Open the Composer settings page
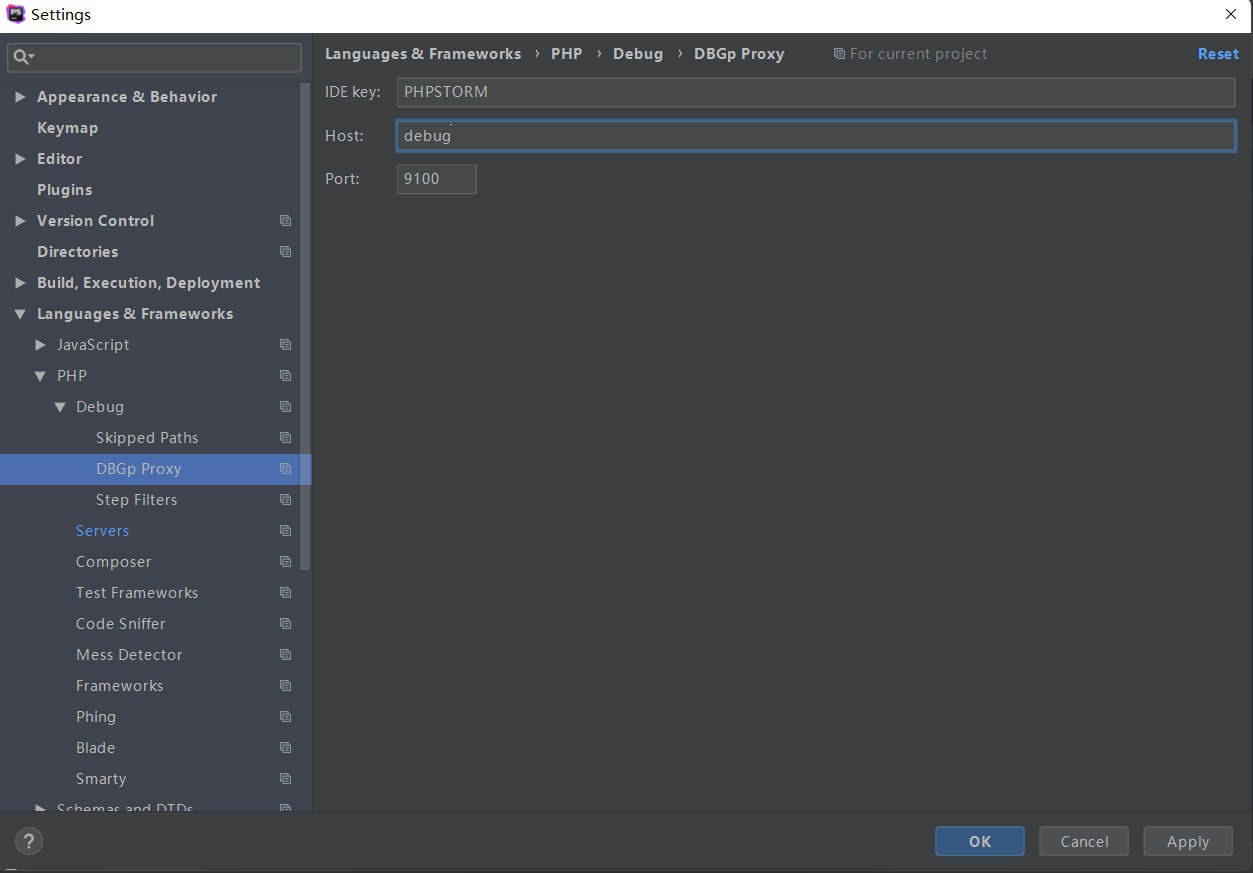1253x873 pixels. click(113, 562)
